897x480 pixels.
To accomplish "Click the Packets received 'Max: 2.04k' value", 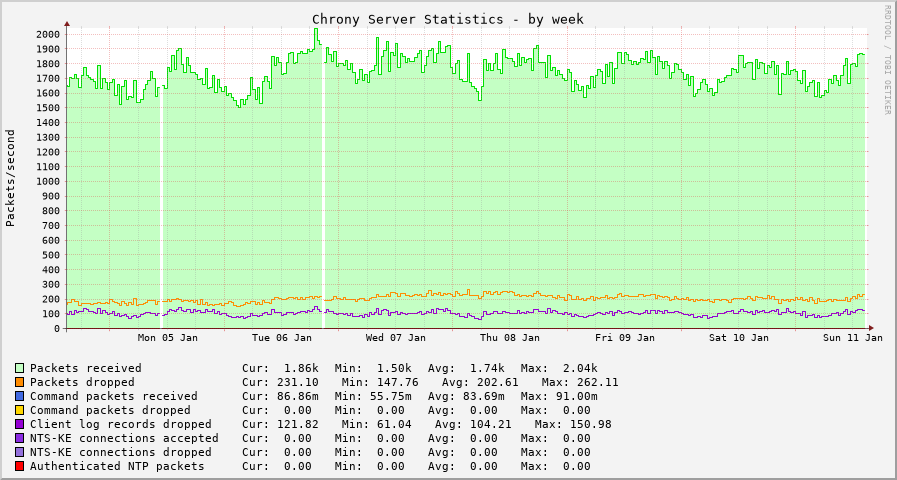I will click(x=559, y=368).
